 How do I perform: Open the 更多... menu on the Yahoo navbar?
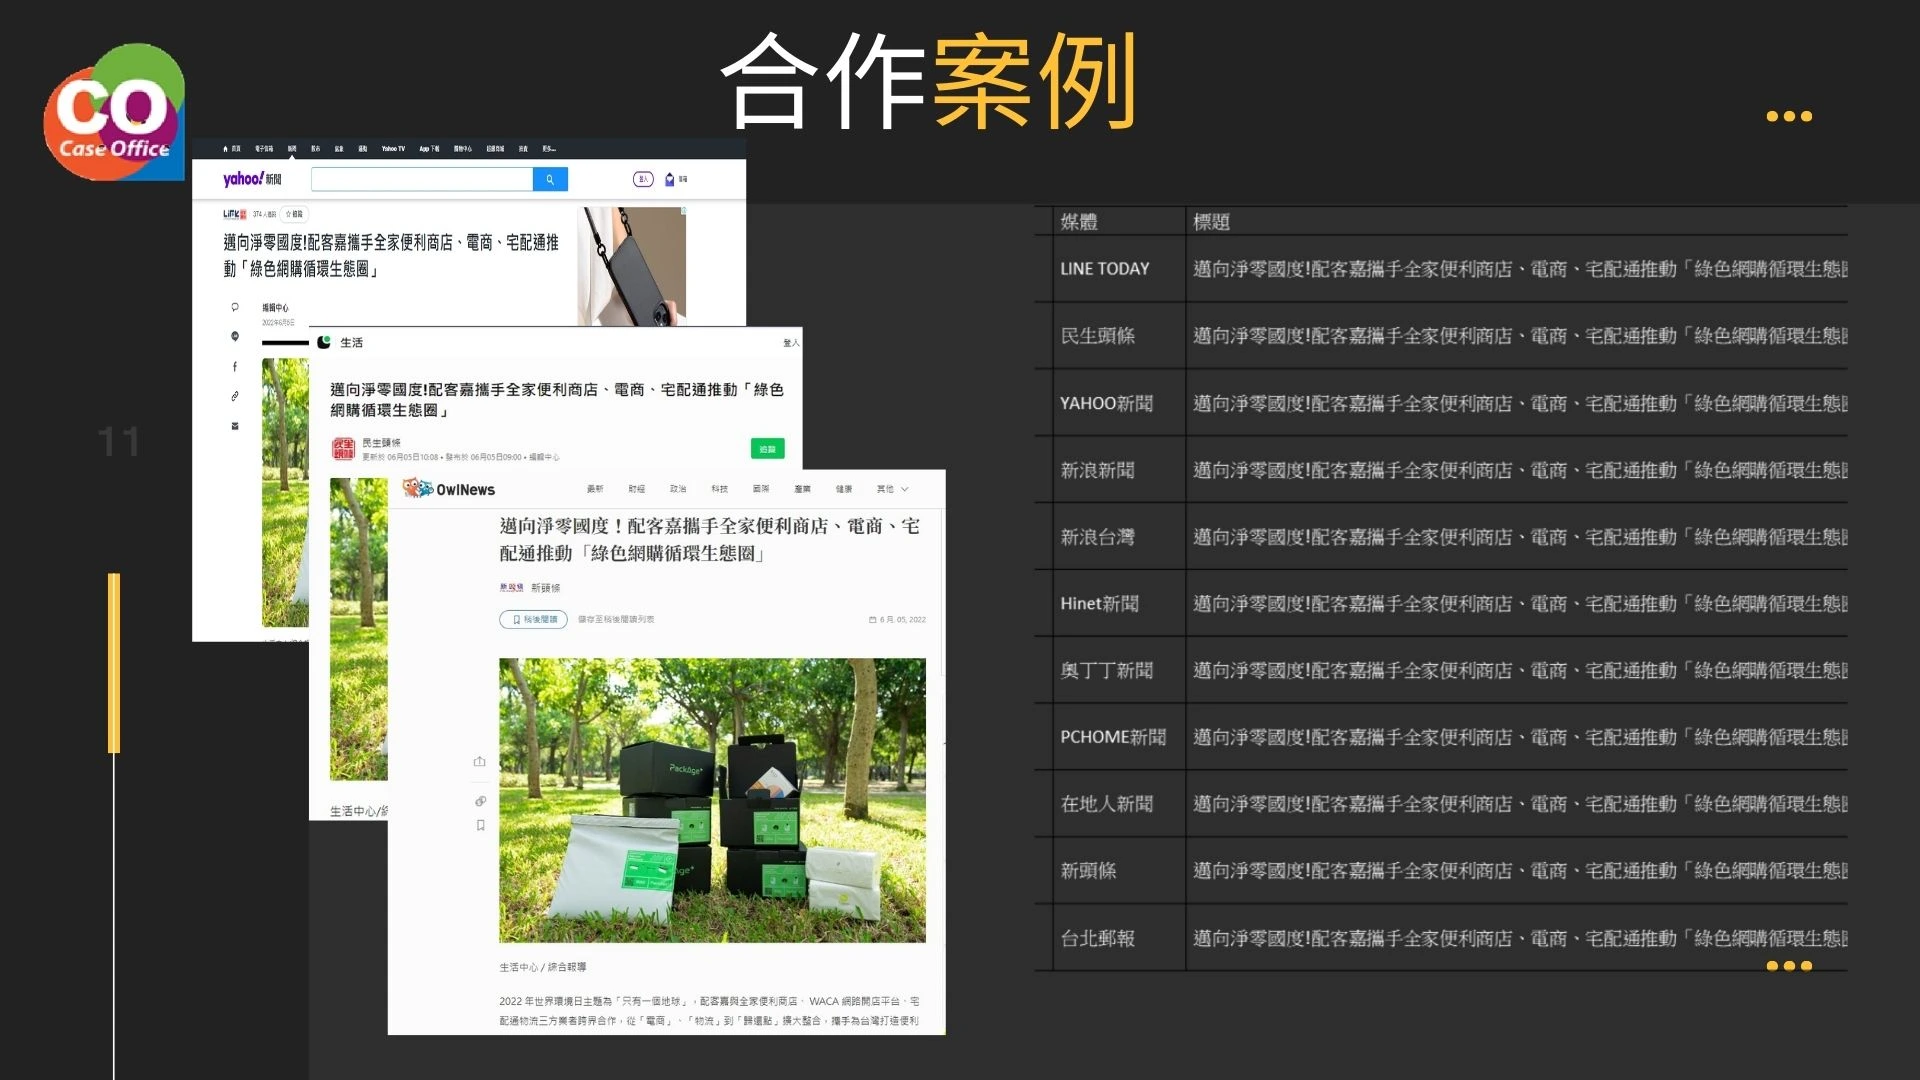[x=549, y=149]
